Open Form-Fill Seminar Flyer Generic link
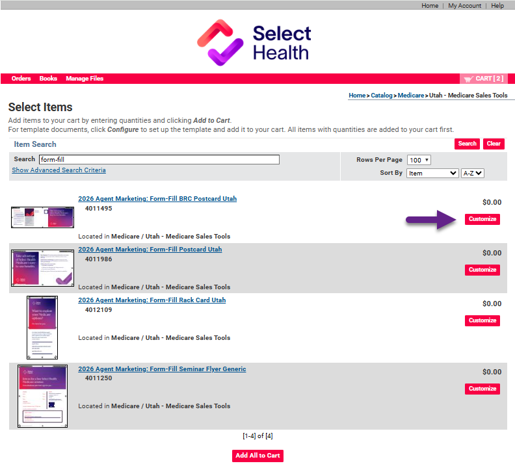Image resolution: width=515 pixels, height=468 pixels. click(x=162, y=369)
